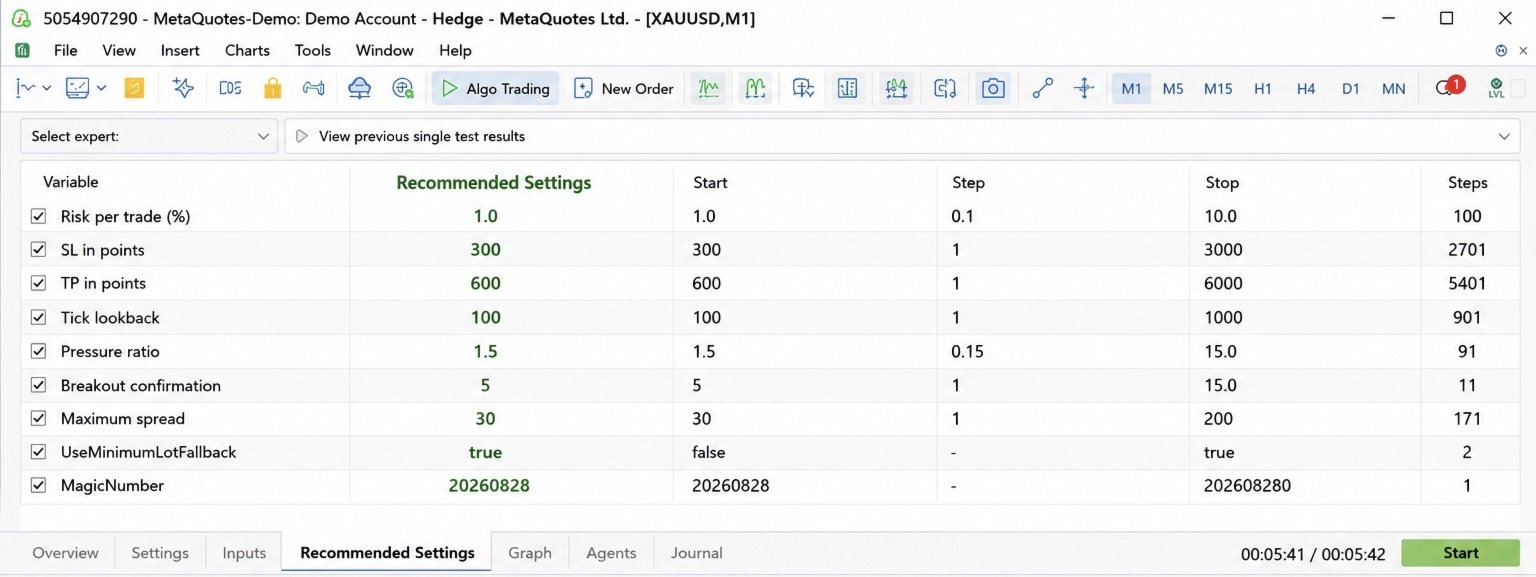Image resolution: width=1536 pixels, height=577 pixels.
Task: Uncheck the TP in points checkbox
Action: click(39, 283)
